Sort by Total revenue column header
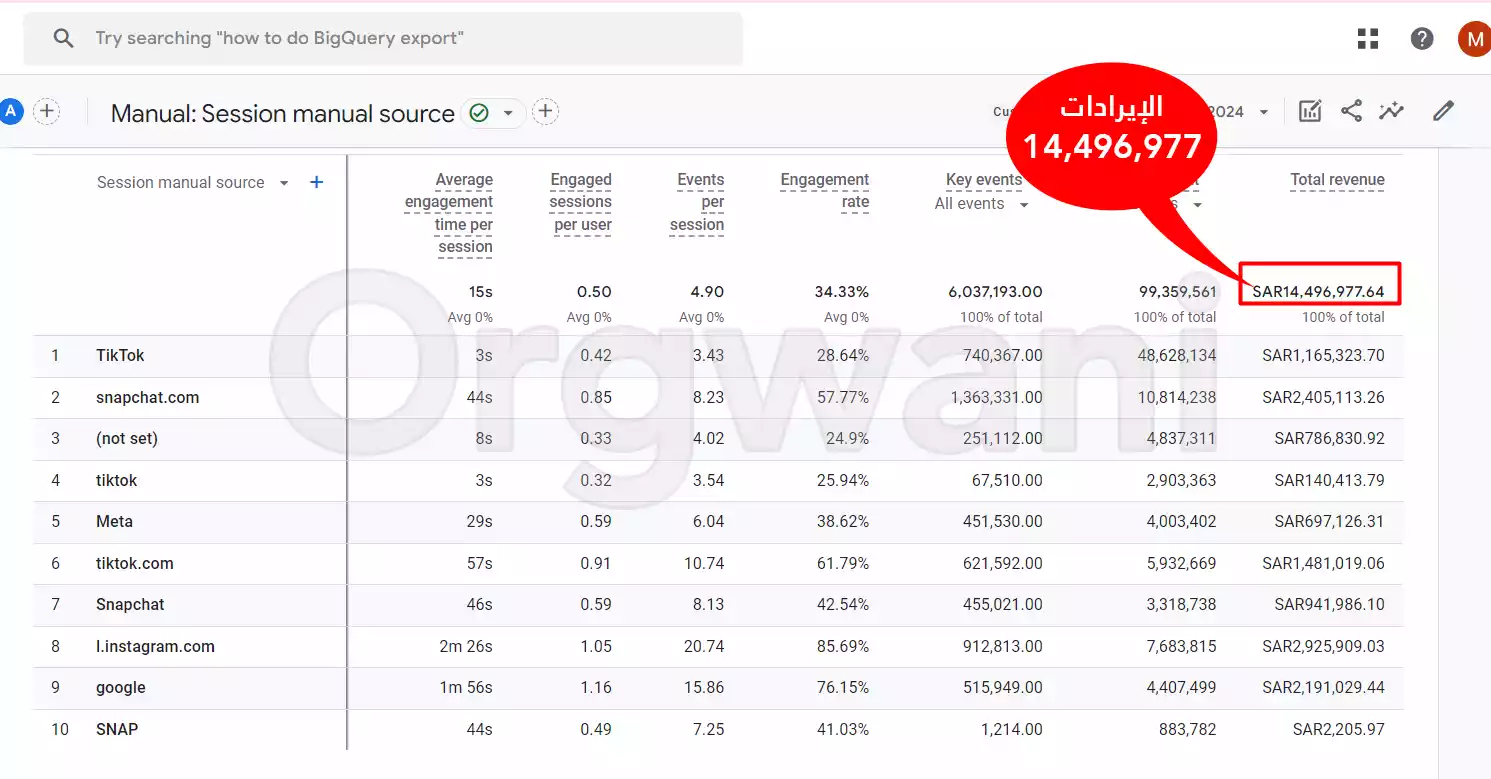 1337,180
